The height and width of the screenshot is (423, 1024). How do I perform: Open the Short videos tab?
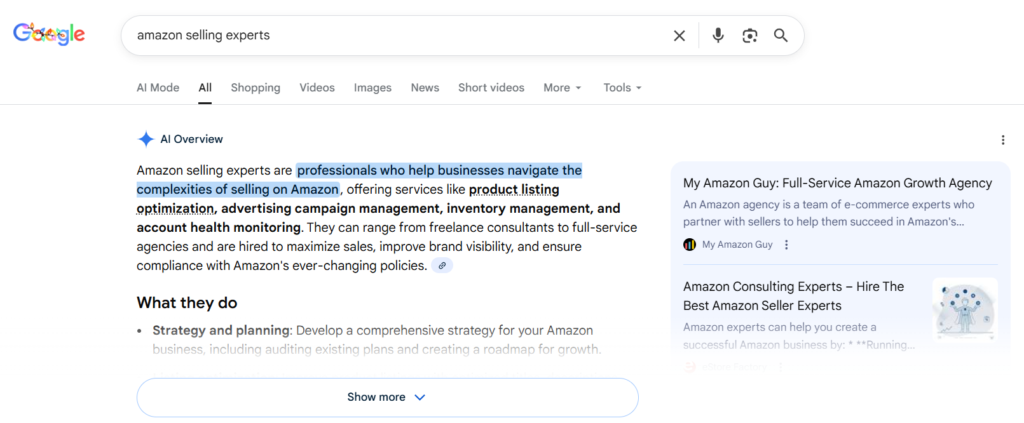click(x=491, y=87)
